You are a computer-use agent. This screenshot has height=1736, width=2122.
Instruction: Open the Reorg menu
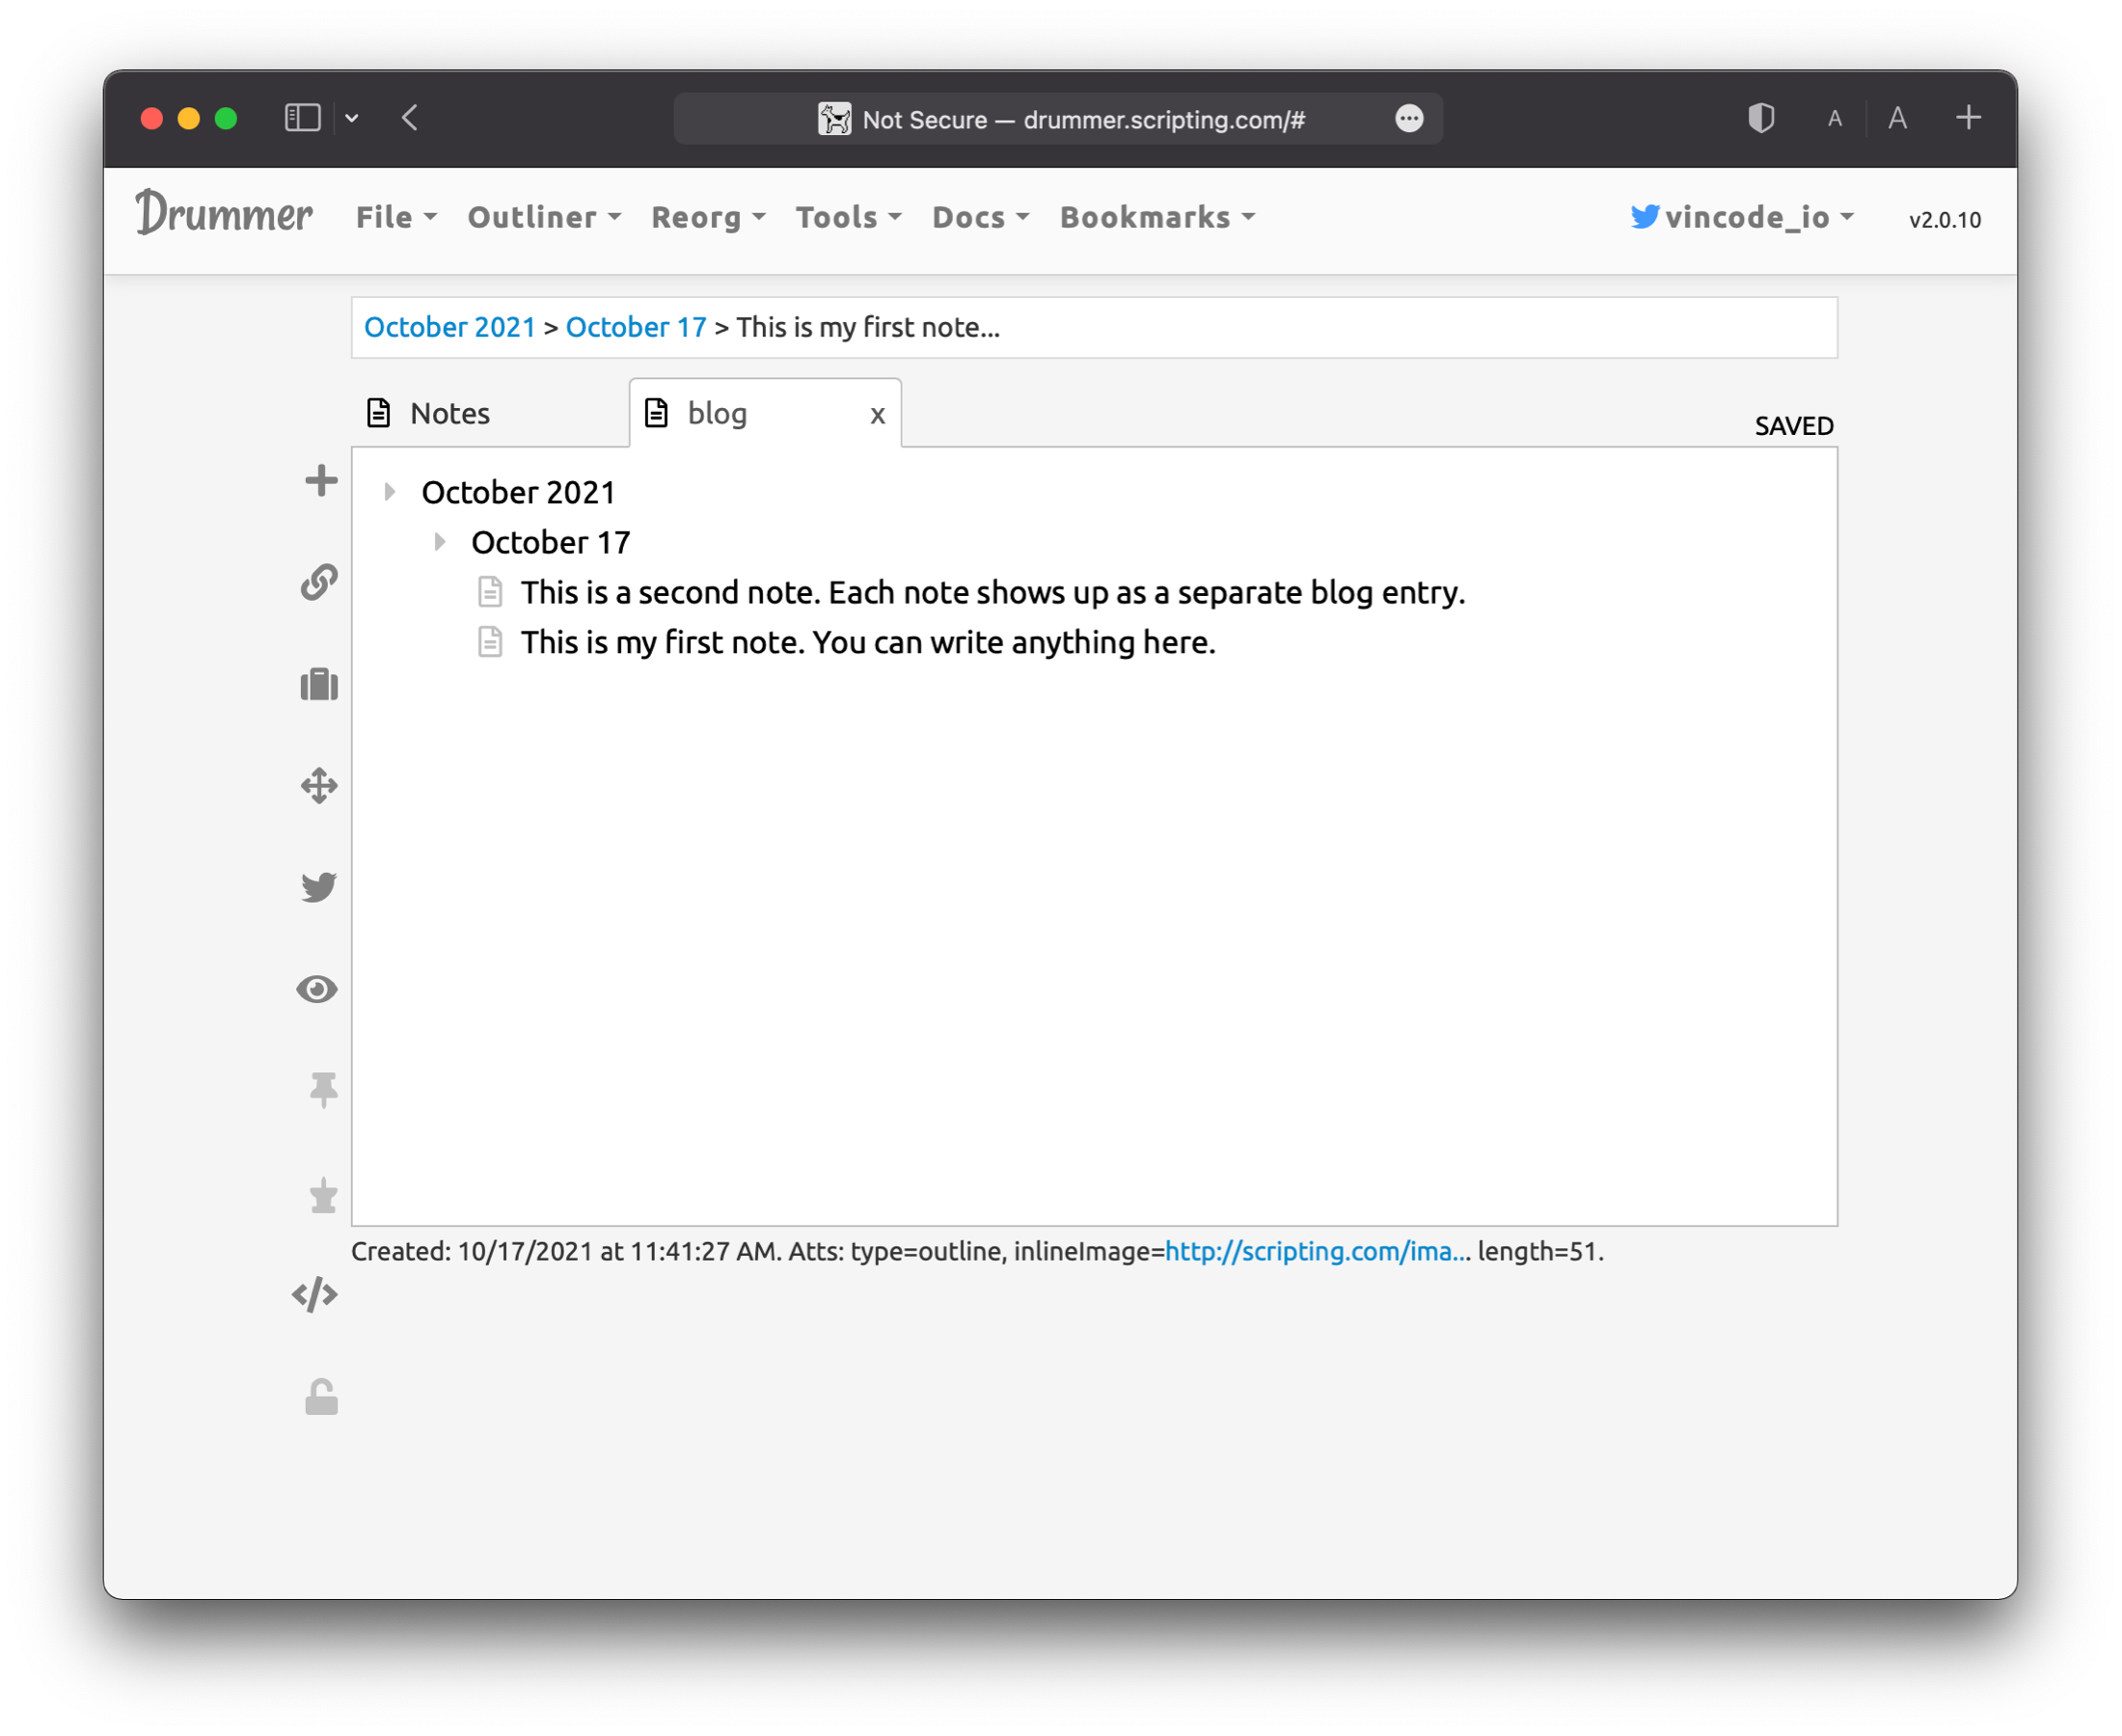tap(708, 217)
